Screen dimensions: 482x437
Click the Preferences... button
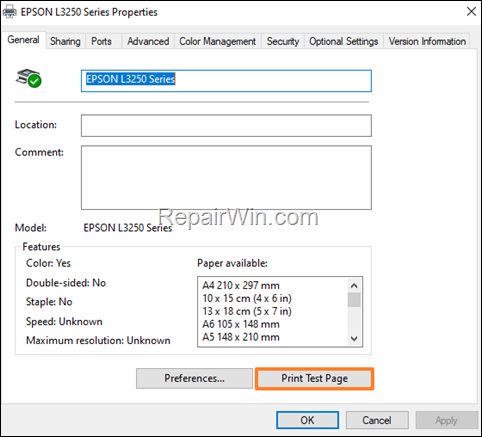tap(194, 378)
